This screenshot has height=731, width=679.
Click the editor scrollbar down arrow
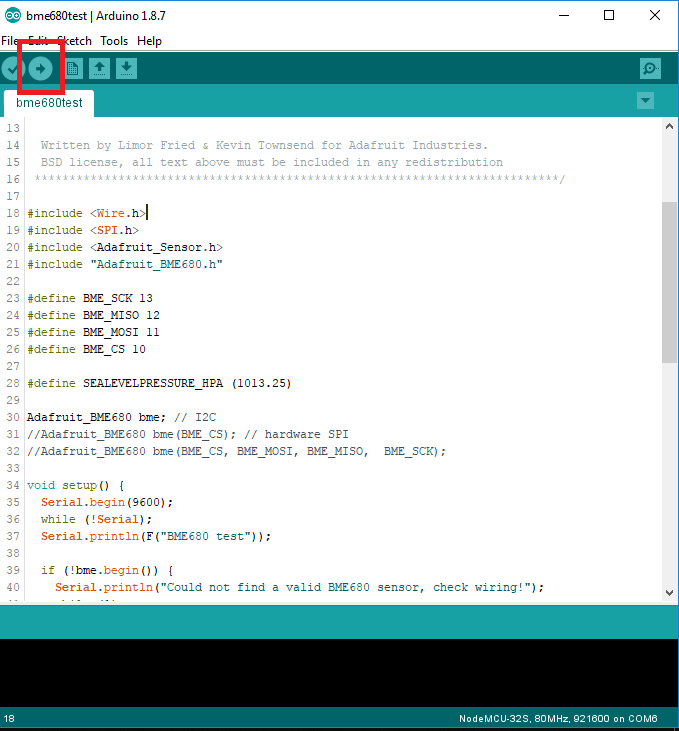coord(669,593)
